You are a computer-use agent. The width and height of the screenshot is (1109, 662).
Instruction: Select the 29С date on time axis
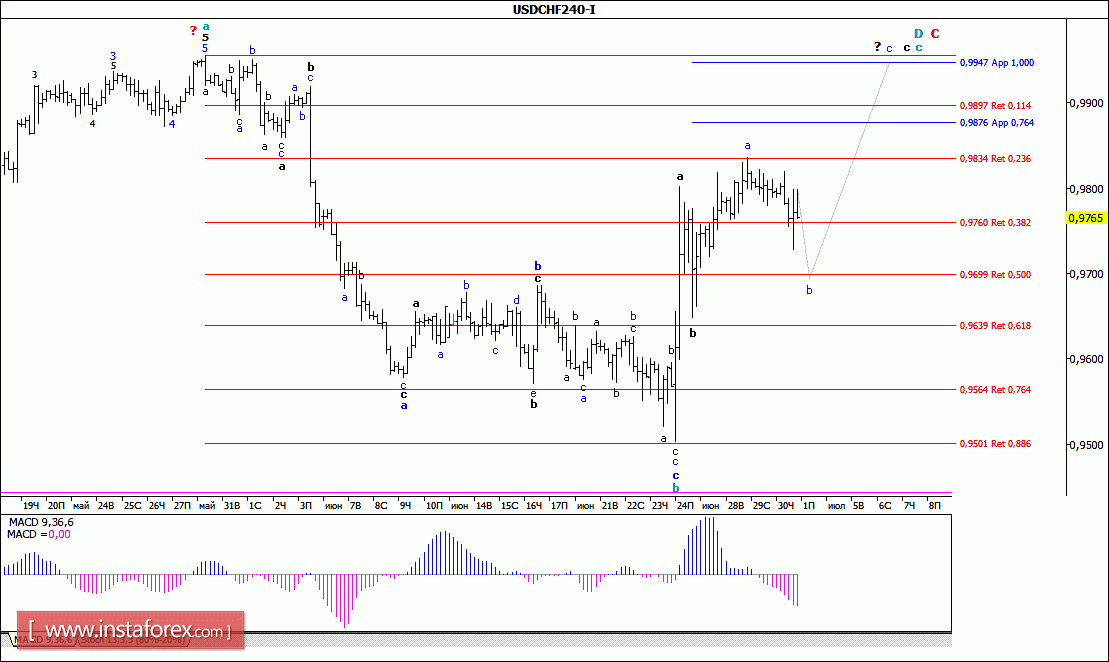click(x=762, y=506)
